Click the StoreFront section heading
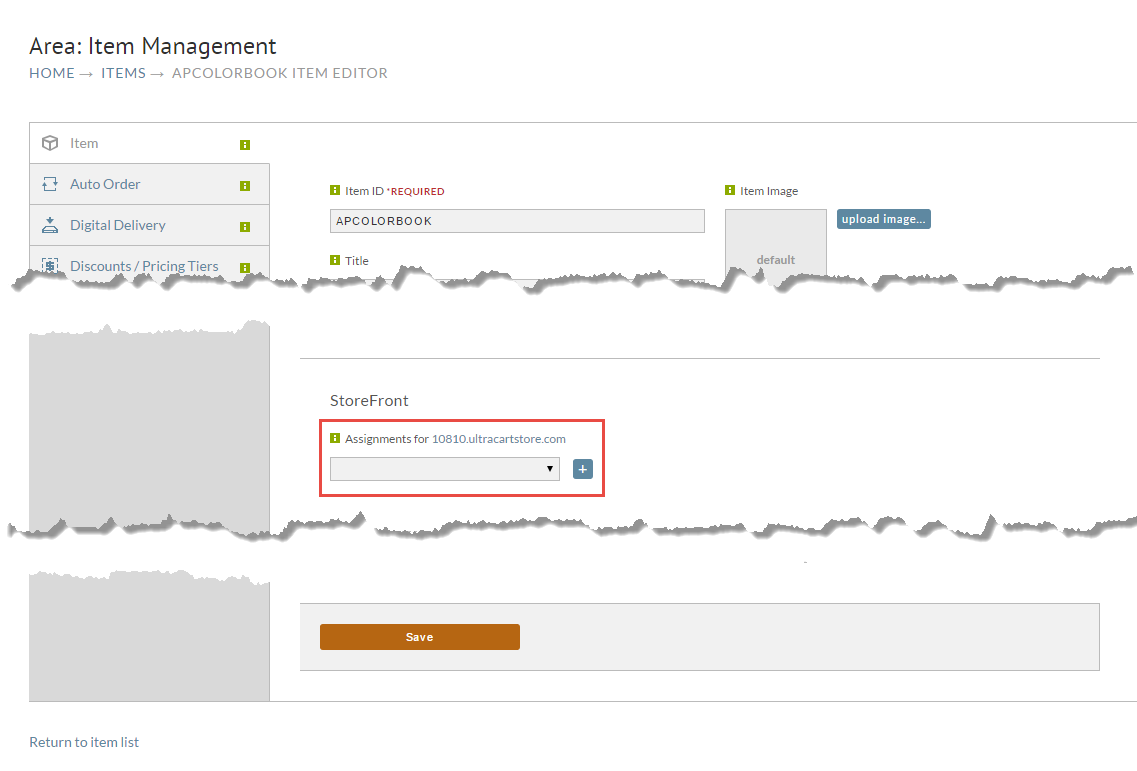1137x771 pixels. [x=369, y=400]
